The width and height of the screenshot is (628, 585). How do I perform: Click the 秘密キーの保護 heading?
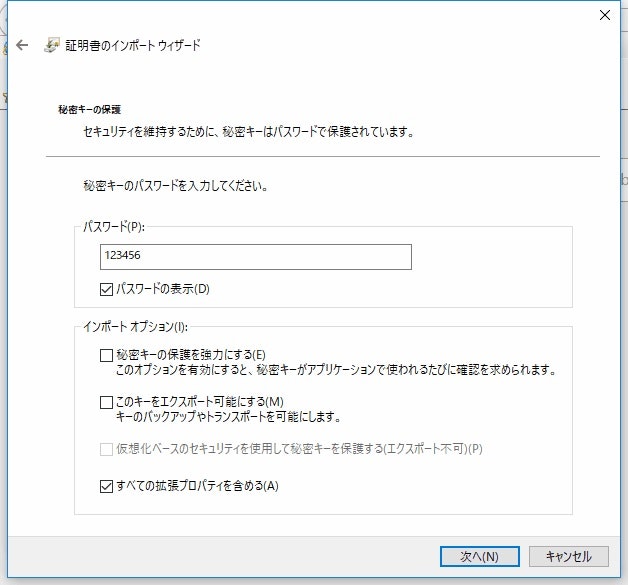pyautogui.click(x=90, y=109)
